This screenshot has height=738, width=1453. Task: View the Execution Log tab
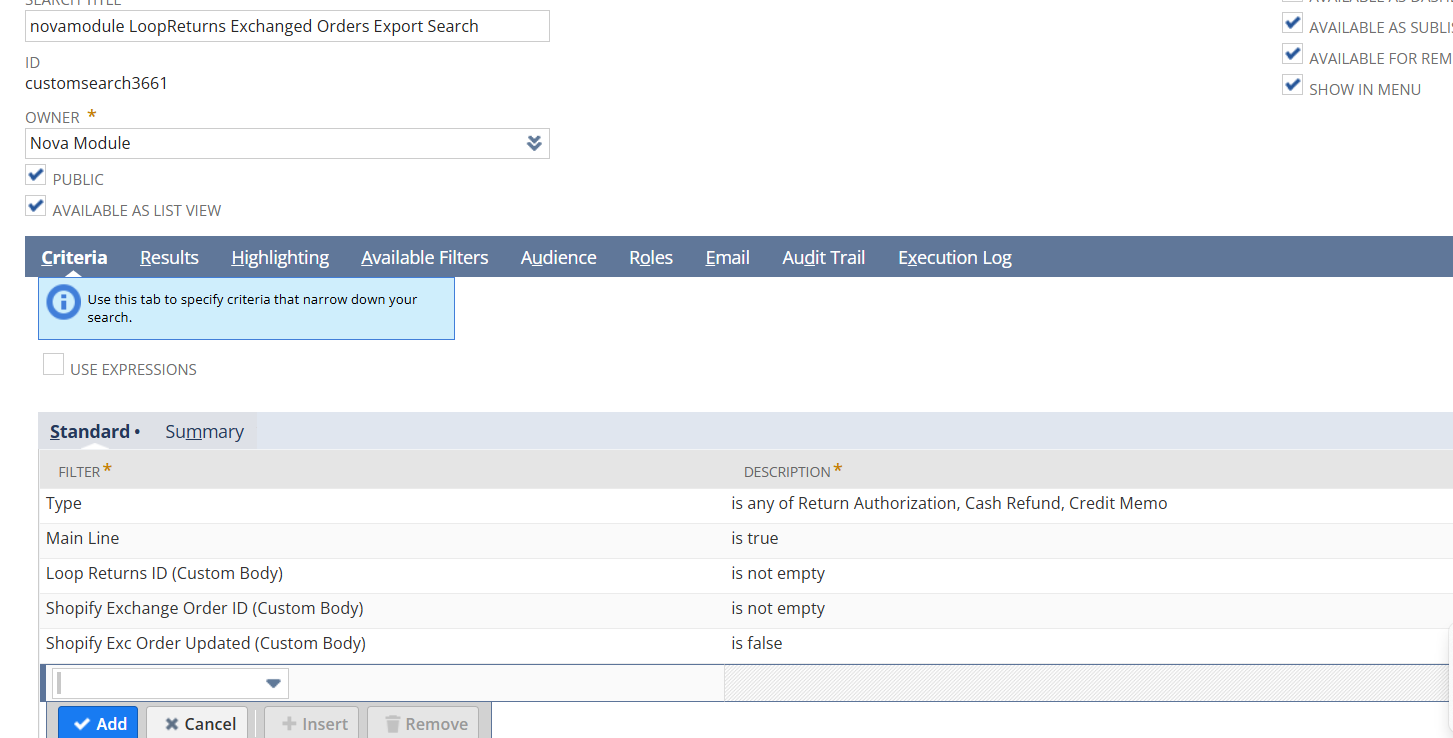(954, 257)
